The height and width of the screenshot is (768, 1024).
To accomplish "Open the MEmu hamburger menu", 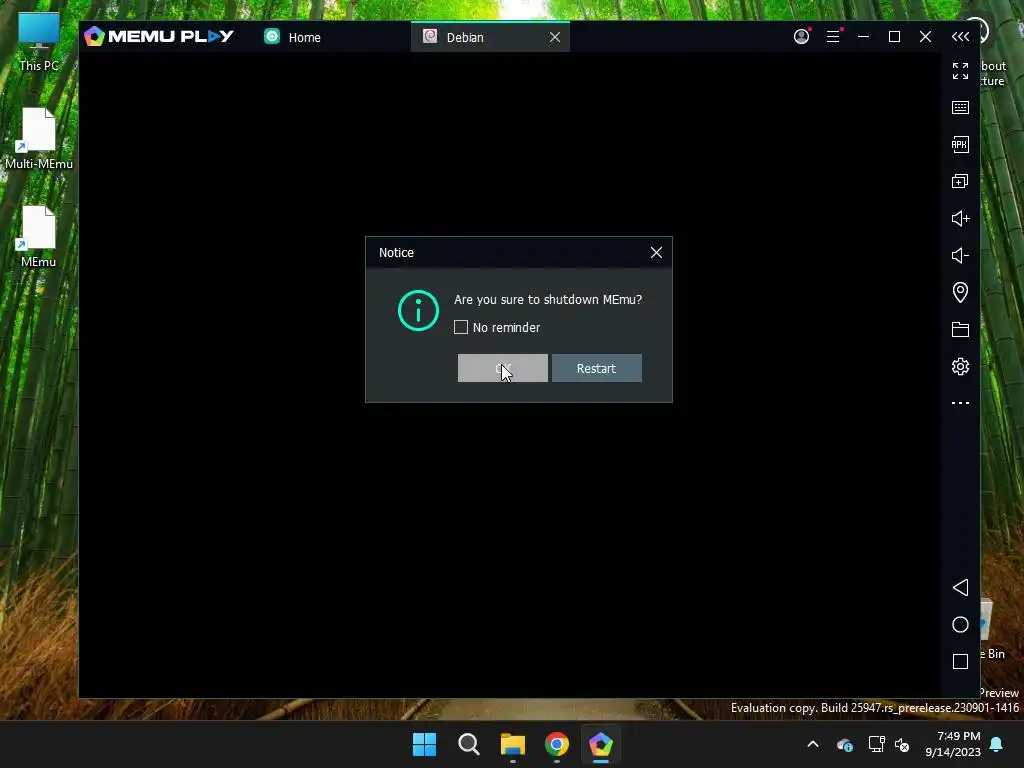I will click(x=833, y=37).
